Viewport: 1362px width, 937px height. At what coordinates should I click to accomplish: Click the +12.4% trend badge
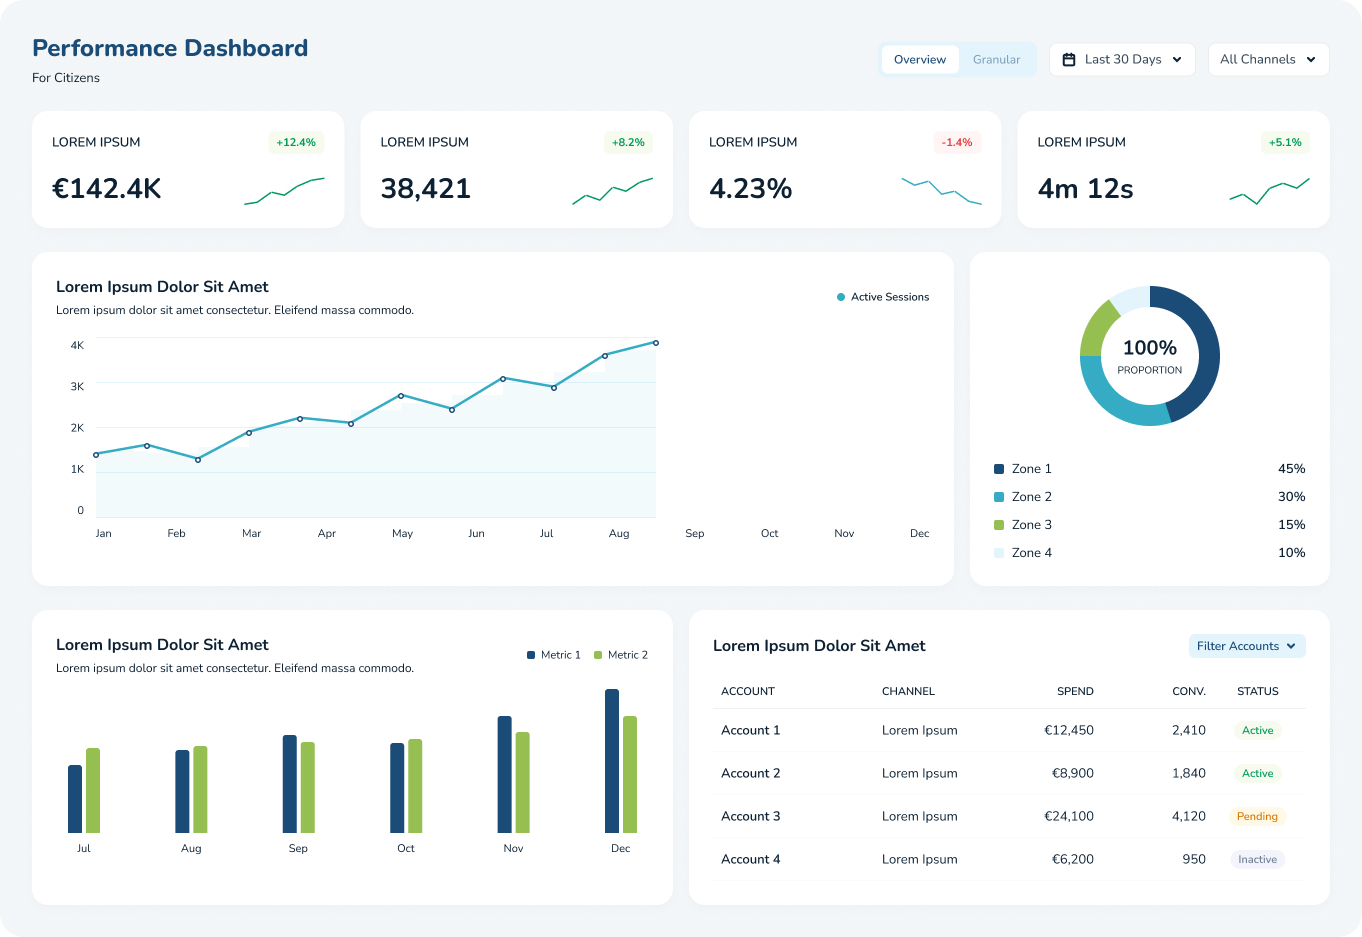click(x=296, y=142)
